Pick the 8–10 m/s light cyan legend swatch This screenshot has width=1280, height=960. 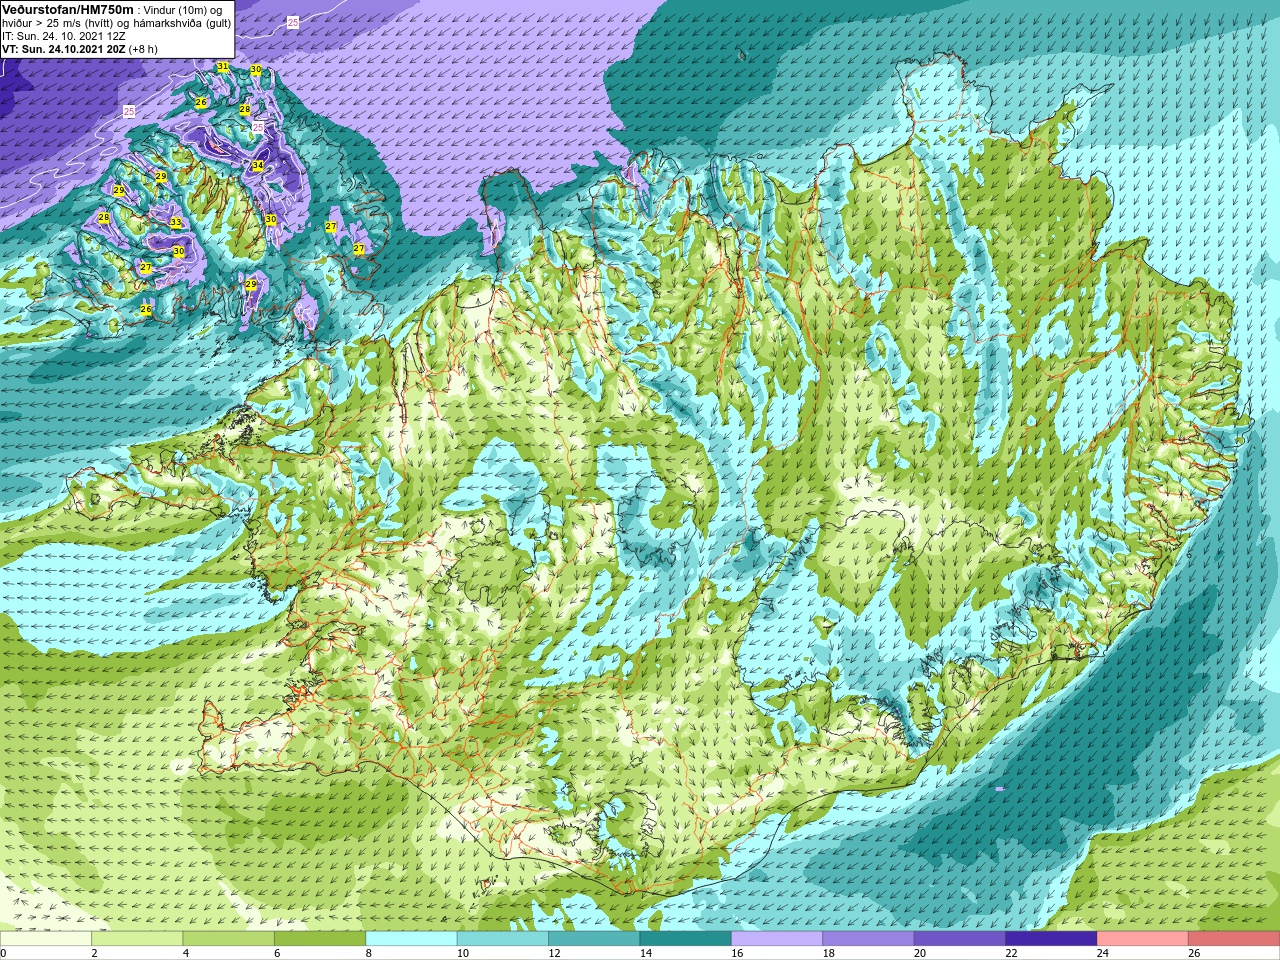(411, 939)
